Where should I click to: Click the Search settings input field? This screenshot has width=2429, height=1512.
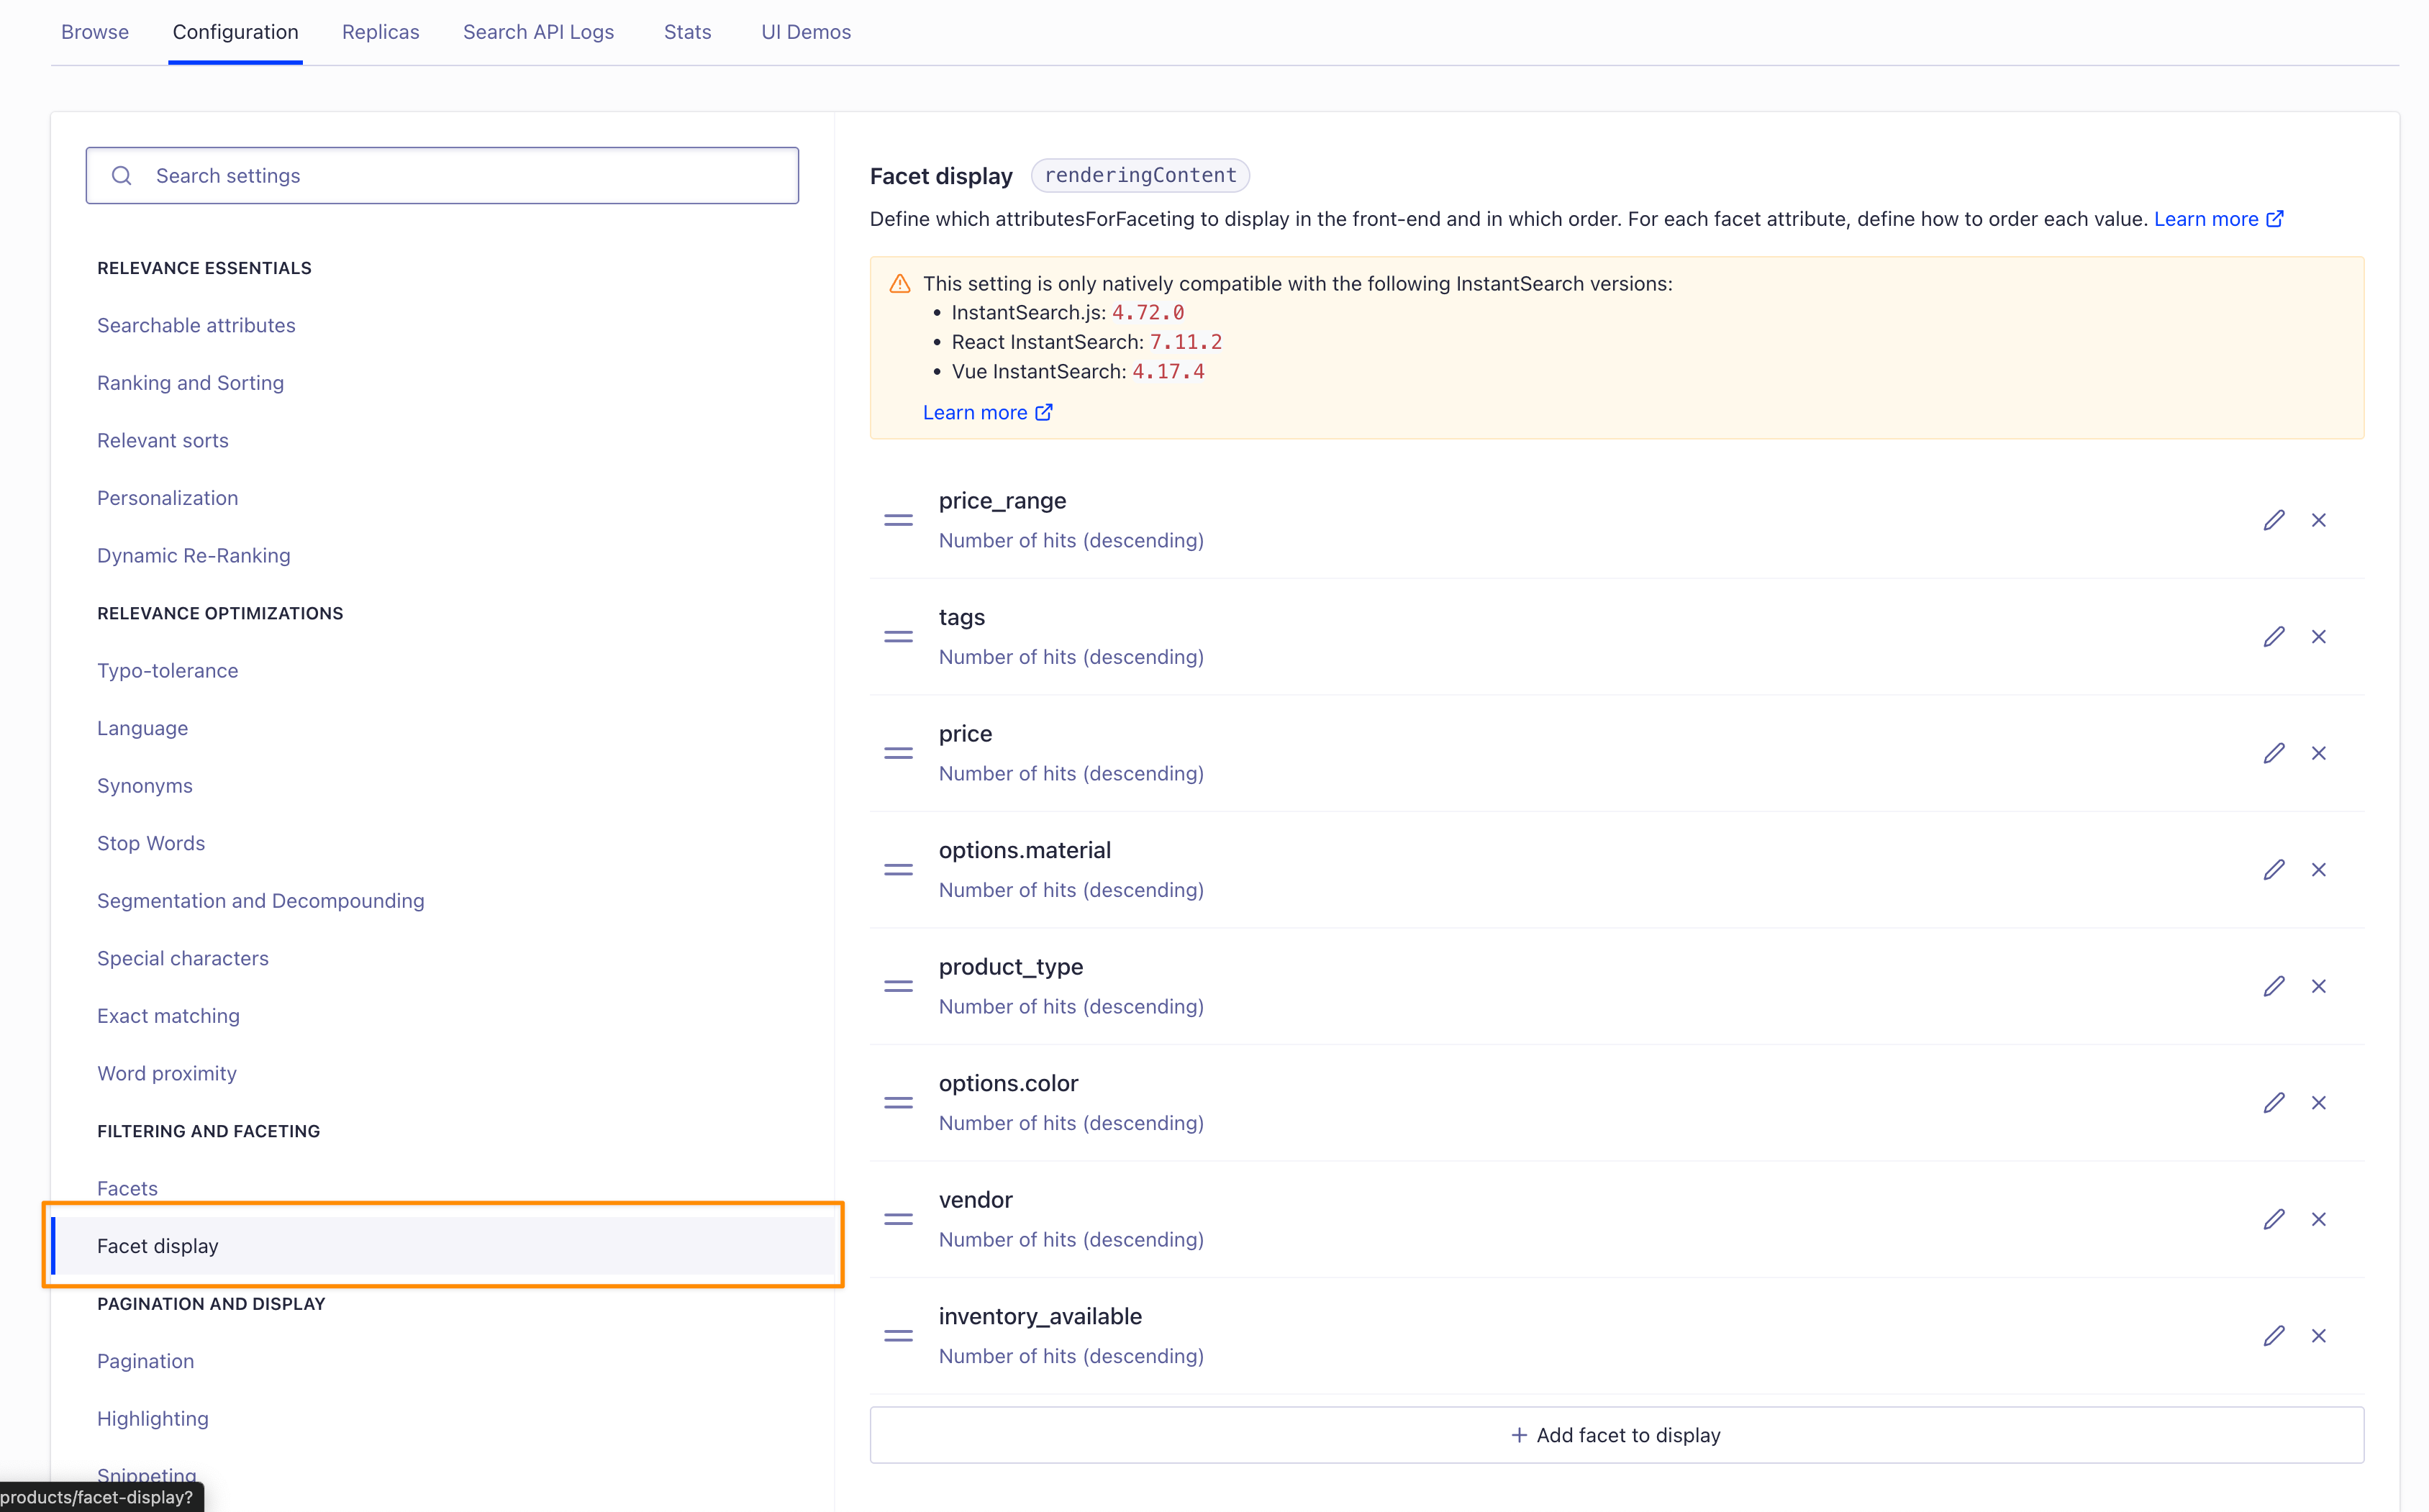pos(442,175)
